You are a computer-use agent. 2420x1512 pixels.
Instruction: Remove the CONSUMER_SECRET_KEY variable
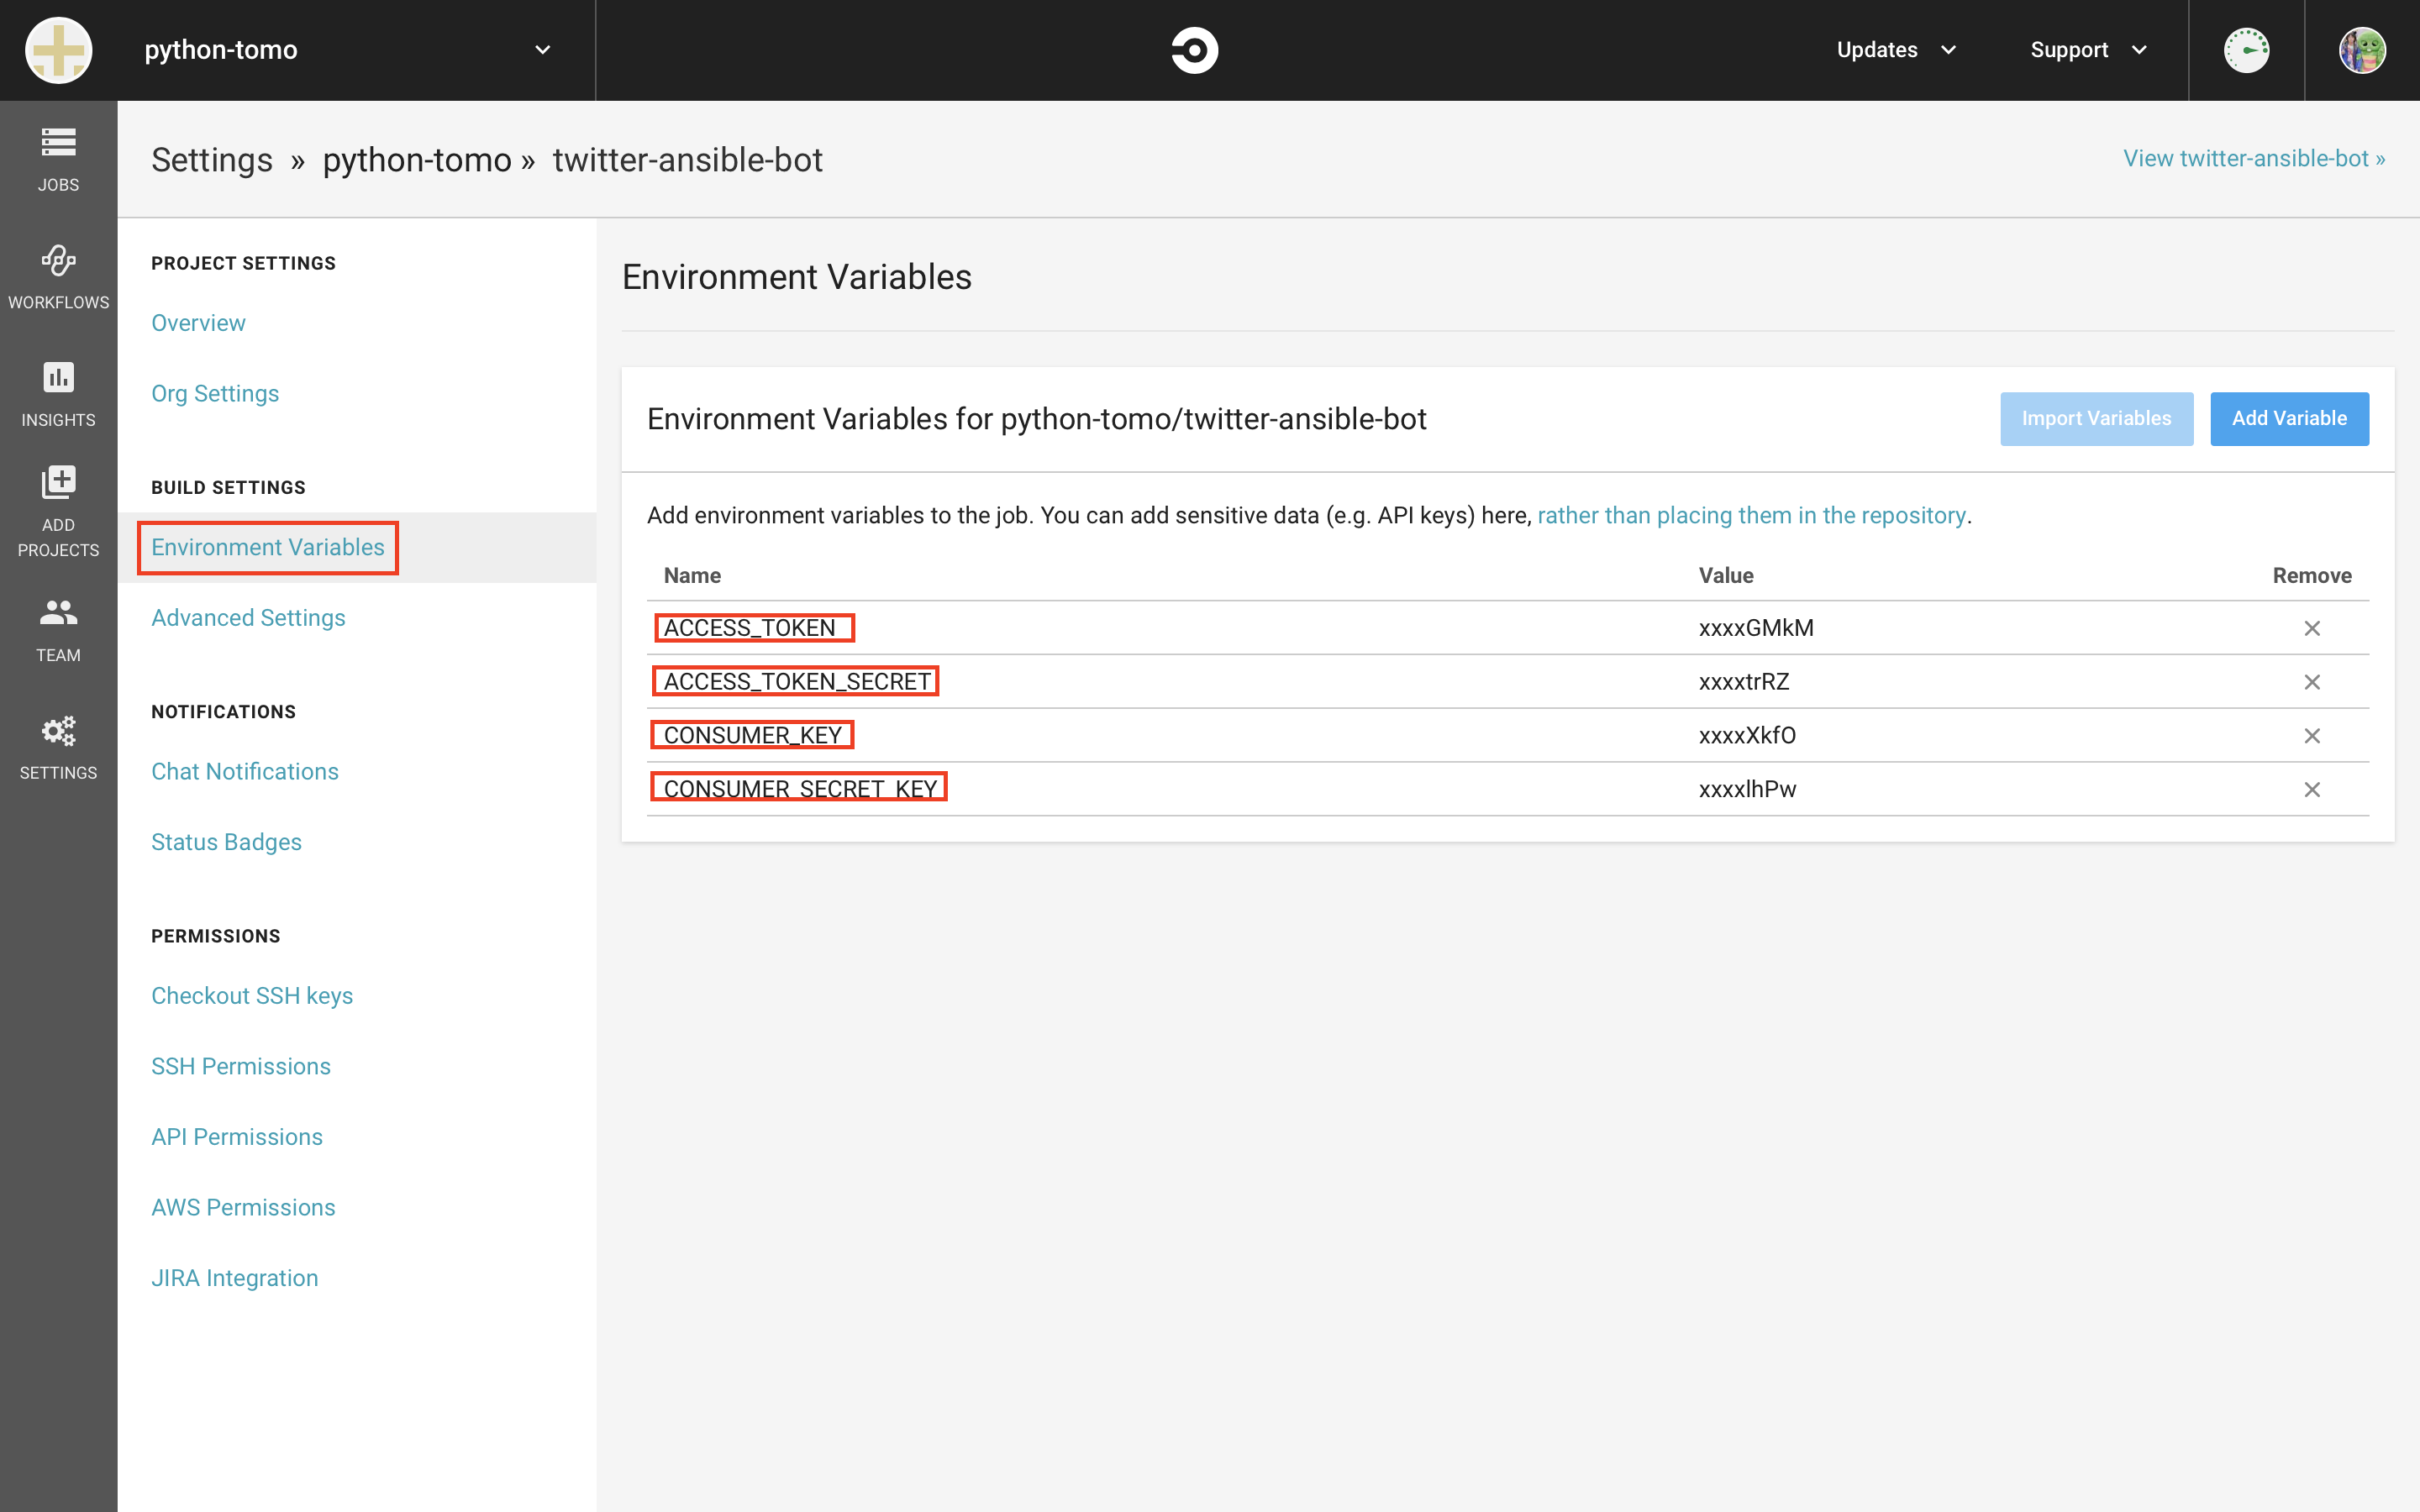tap(2312, 790)
